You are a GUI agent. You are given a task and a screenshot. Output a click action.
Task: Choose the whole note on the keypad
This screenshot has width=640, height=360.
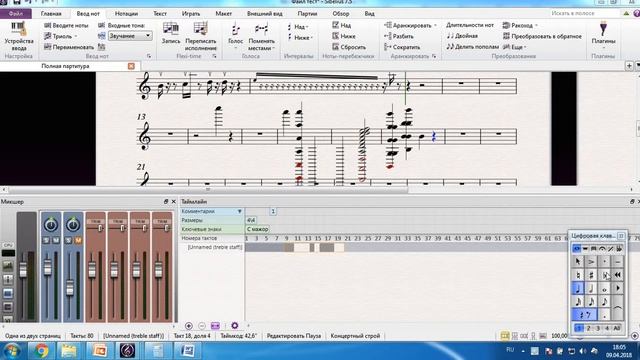pos(604,289)
